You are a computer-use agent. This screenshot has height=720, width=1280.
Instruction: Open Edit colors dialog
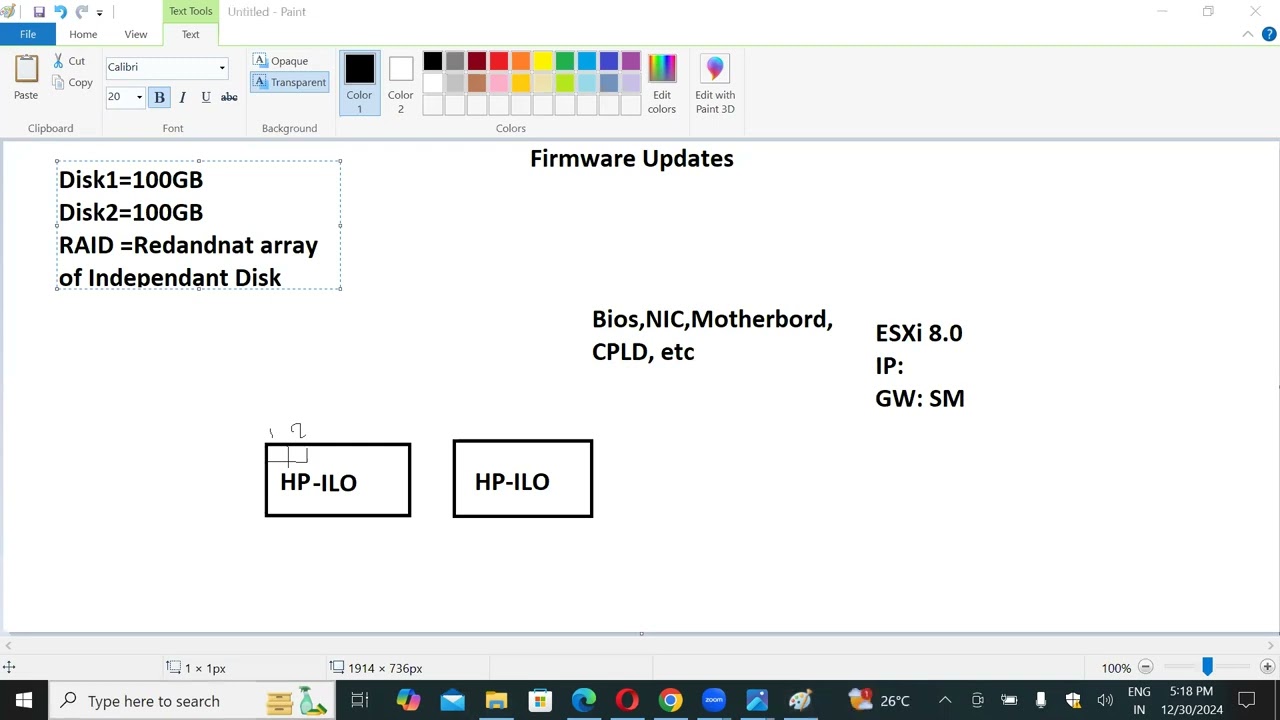pyautogui.click(x=662, y=83)
